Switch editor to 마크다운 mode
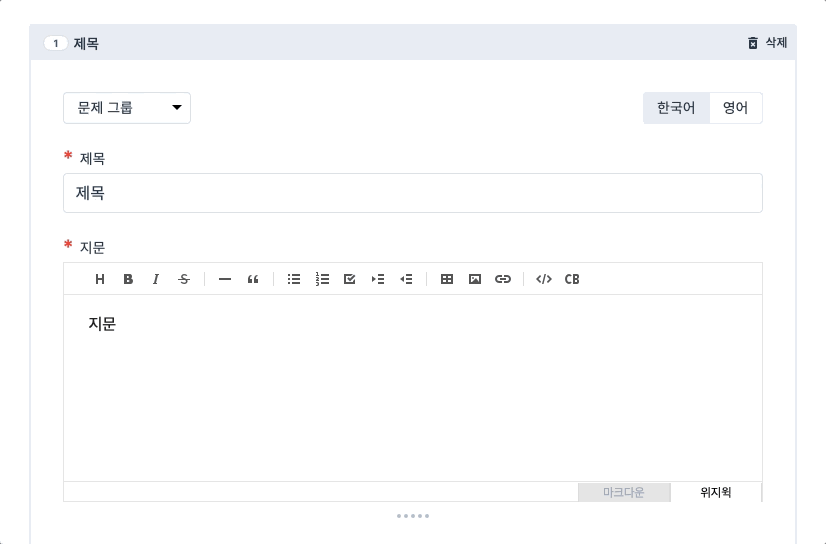 [624, 492]
